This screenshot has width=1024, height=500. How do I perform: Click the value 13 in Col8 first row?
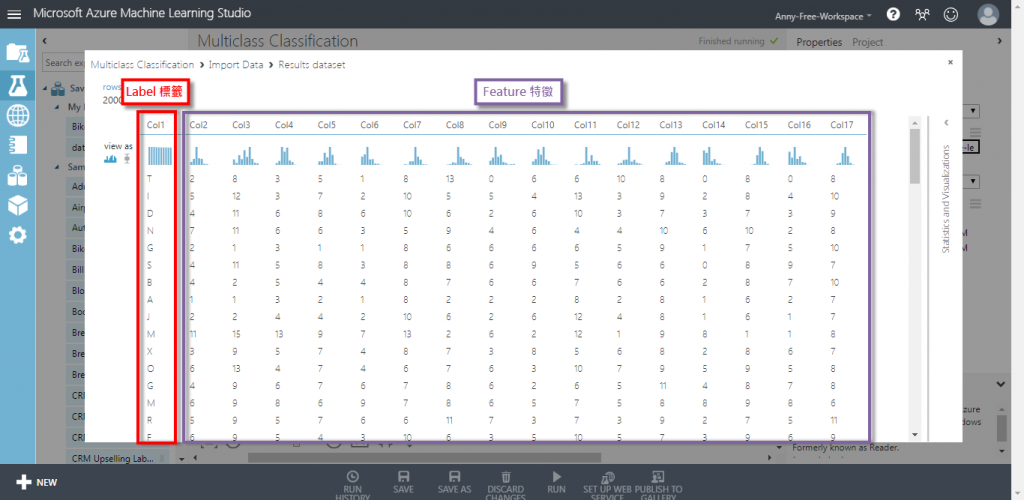point(451,178)
